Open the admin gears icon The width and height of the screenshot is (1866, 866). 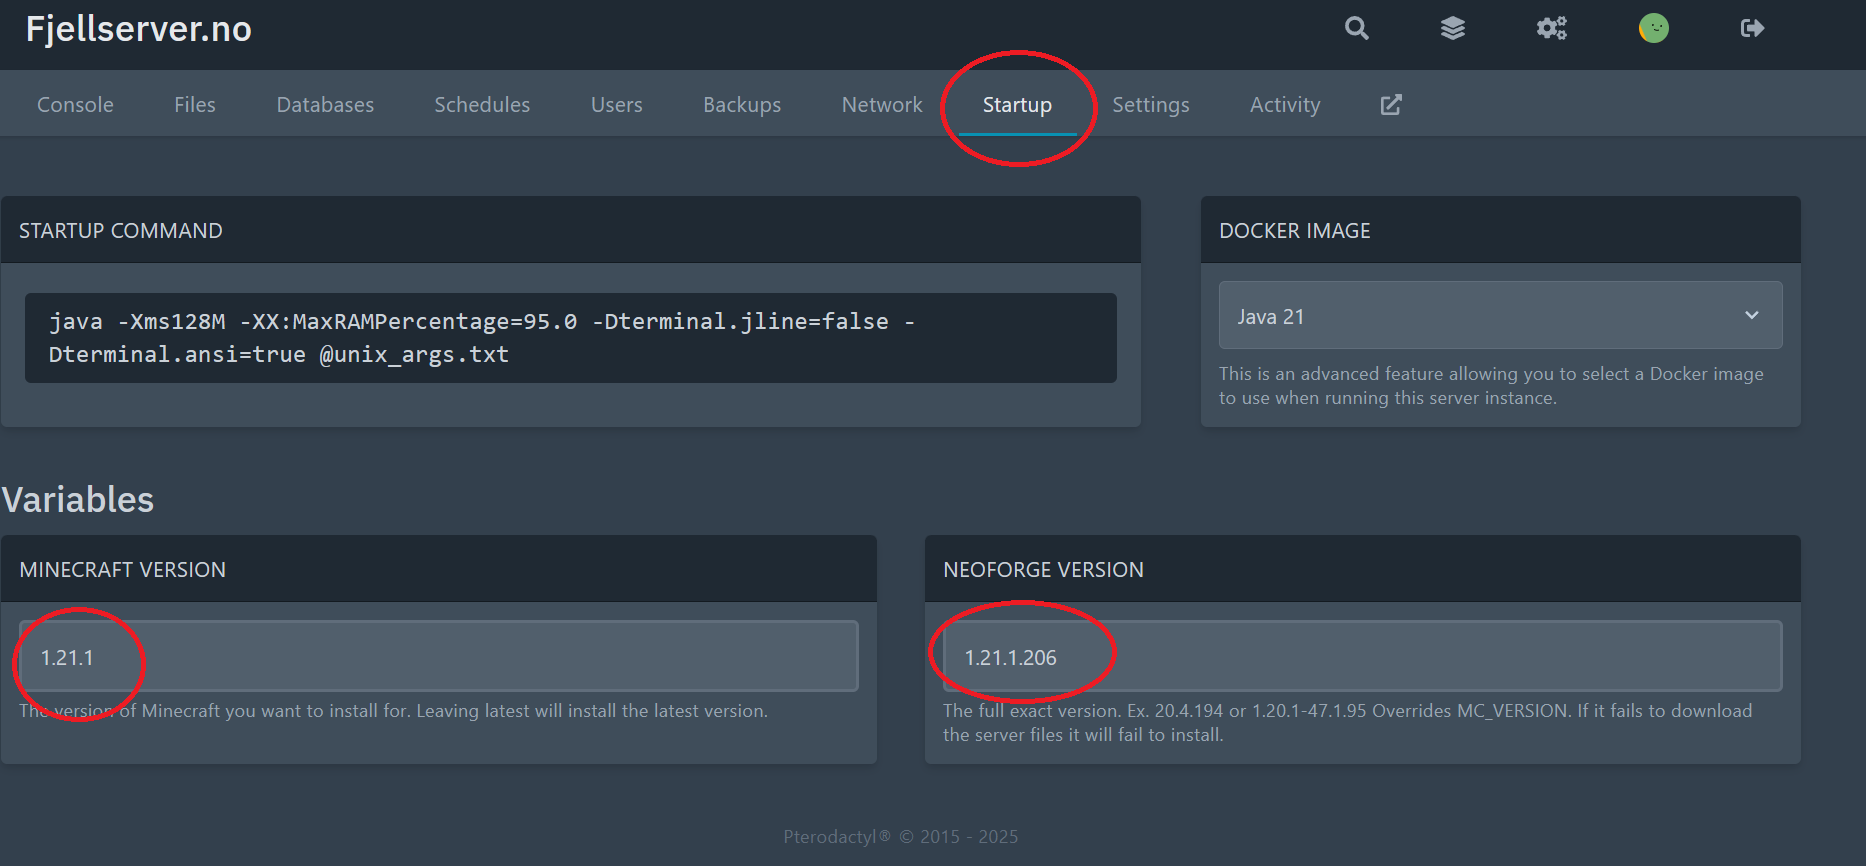[1552, 28]
